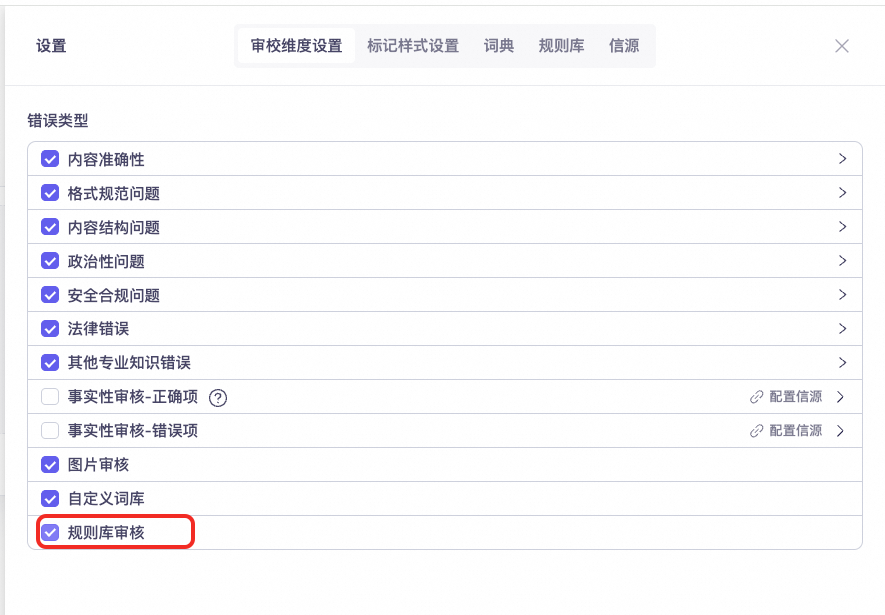Click the link icon in 事实性审核-错误项 row

tap(757, 431)
